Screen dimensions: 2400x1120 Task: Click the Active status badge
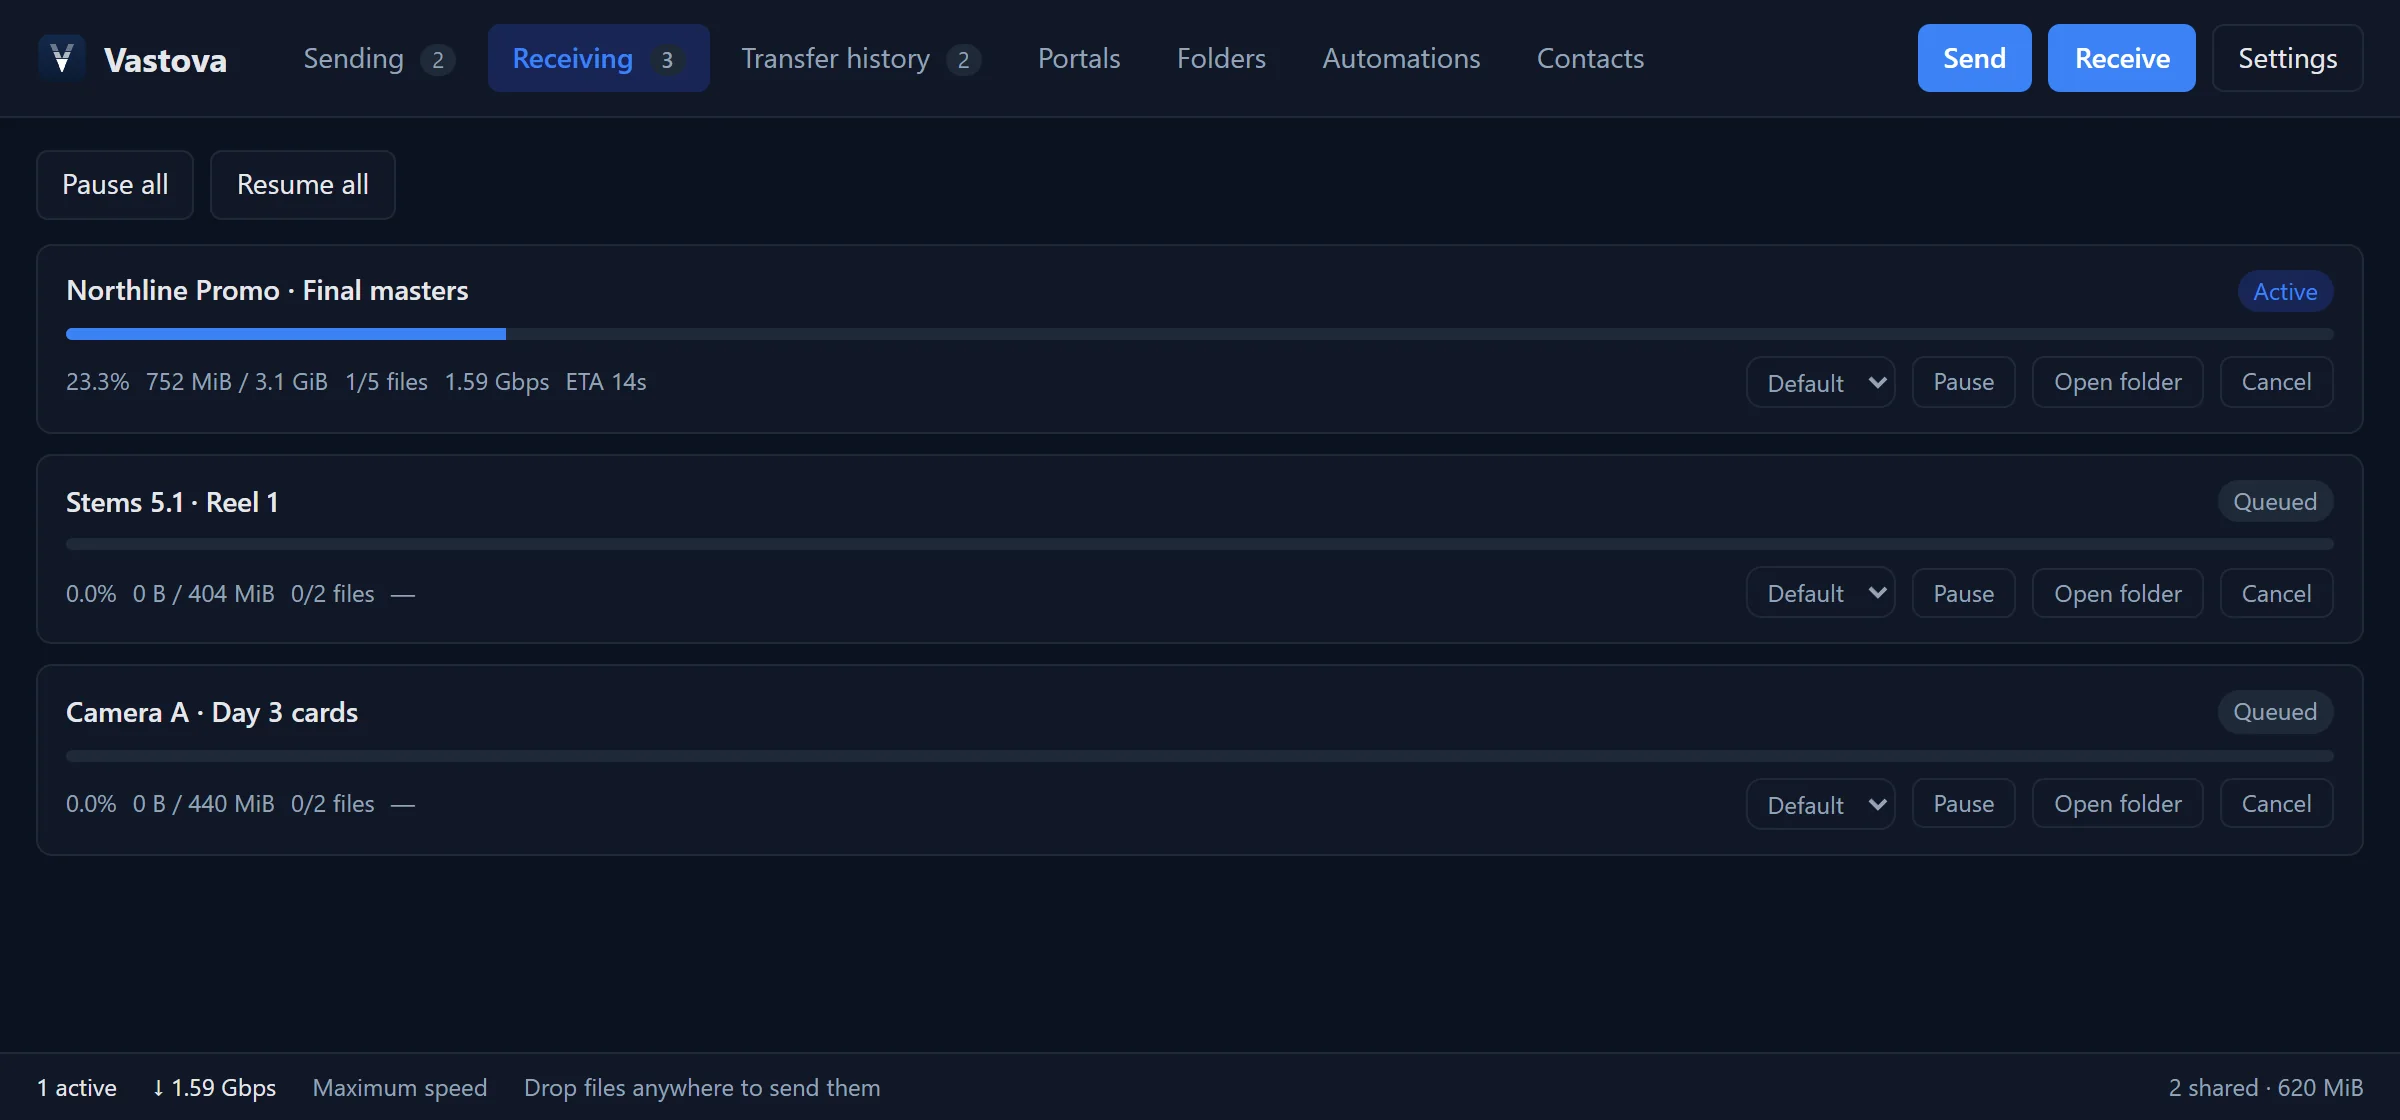click(x=2285, y=292)
